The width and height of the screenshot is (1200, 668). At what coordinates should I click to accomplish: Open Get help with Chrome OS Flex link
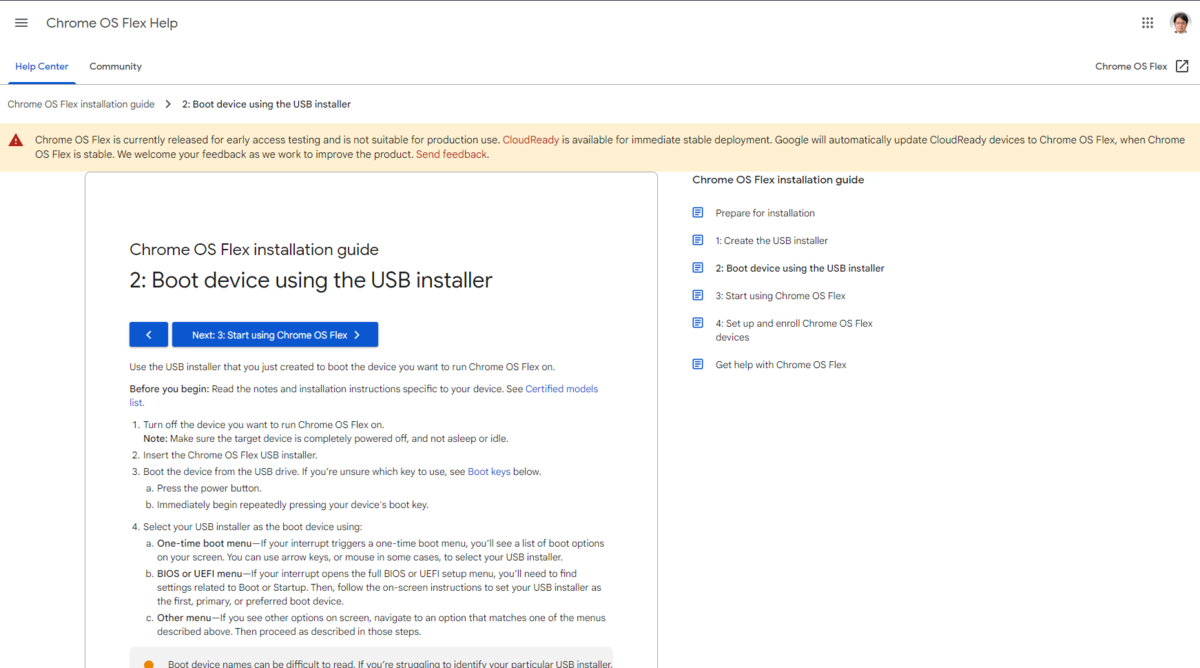781,364
